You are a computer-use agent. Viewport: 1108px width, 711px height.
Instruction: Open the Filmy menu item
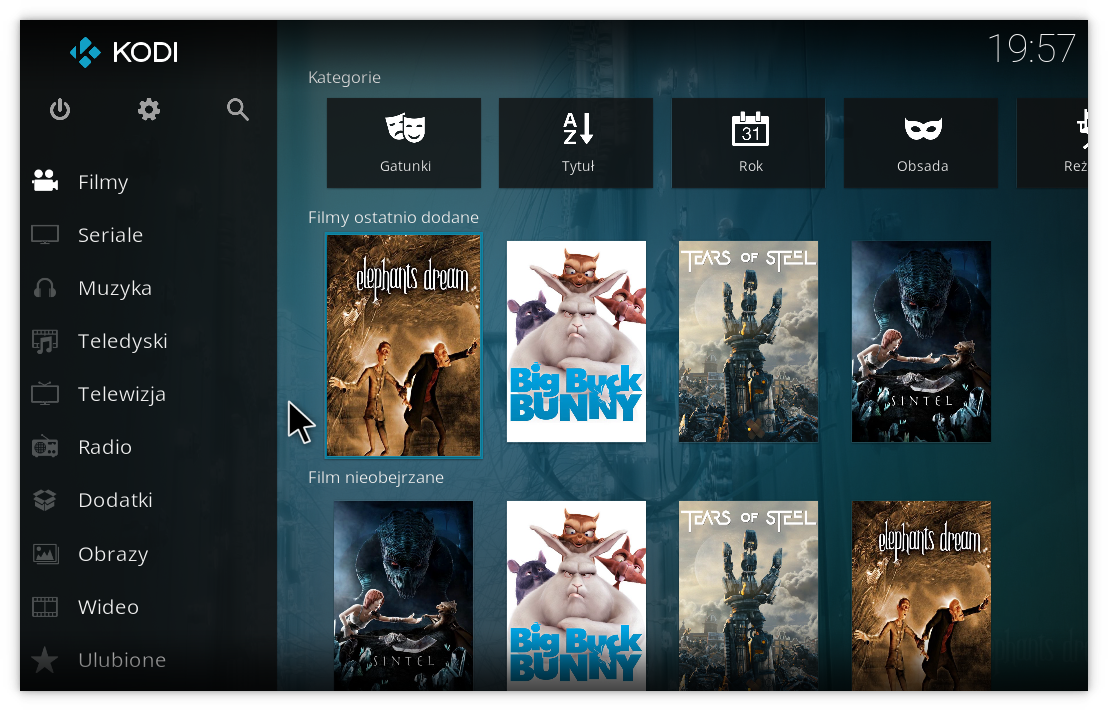tap(148, 182)
